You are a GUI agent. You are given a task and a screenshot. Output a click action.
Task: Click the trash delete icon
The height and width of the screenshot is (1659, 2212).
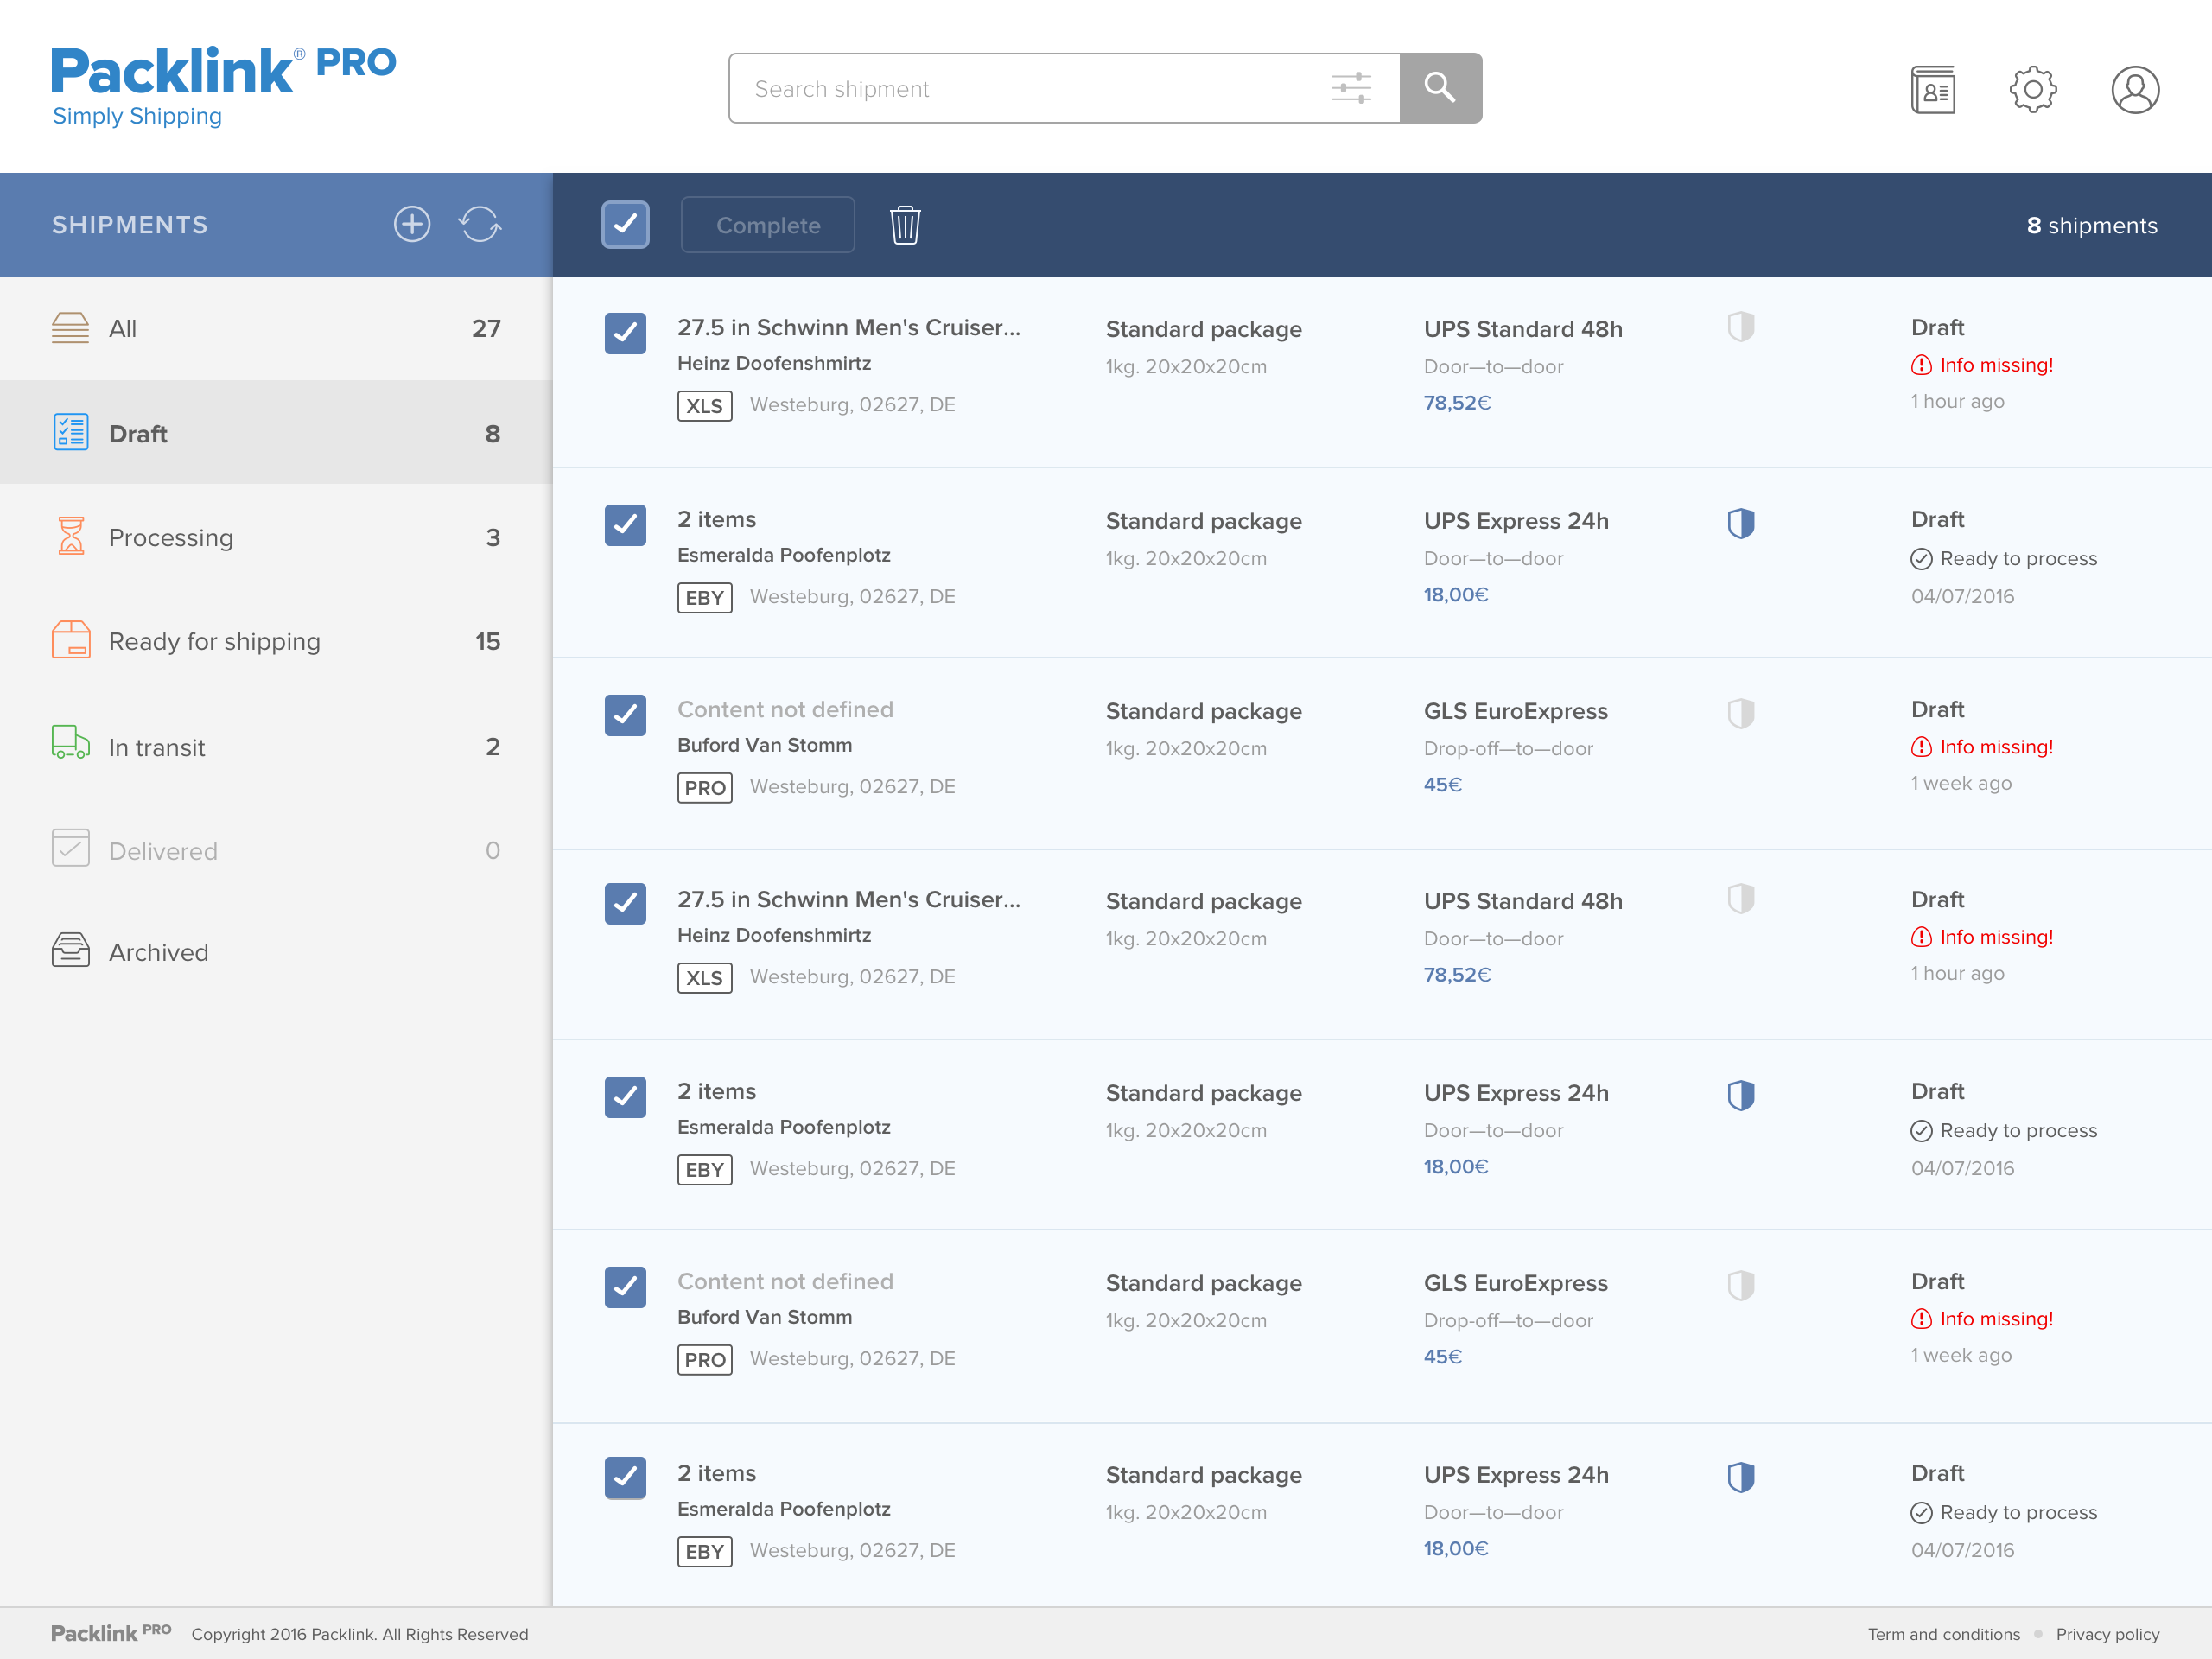(905, 225)
